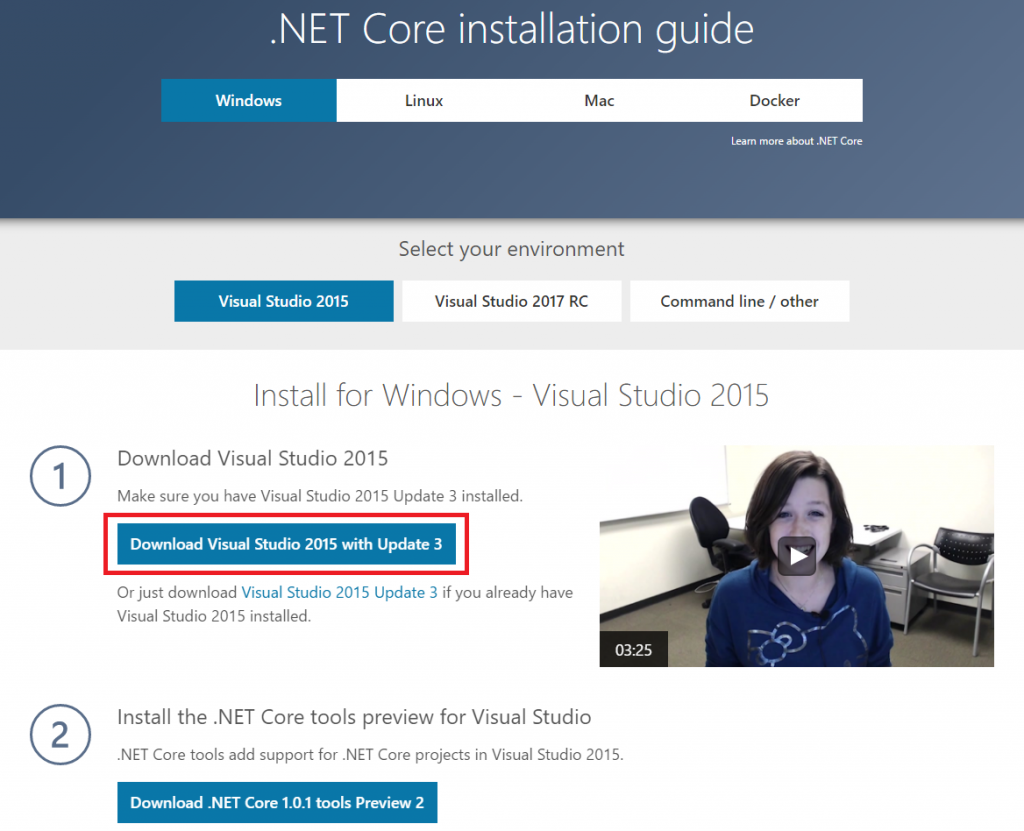This screenshot has width=1024, height=831.
Task: Open the Visual Studio 2015 Update 3 link
Action: (340, 593)
